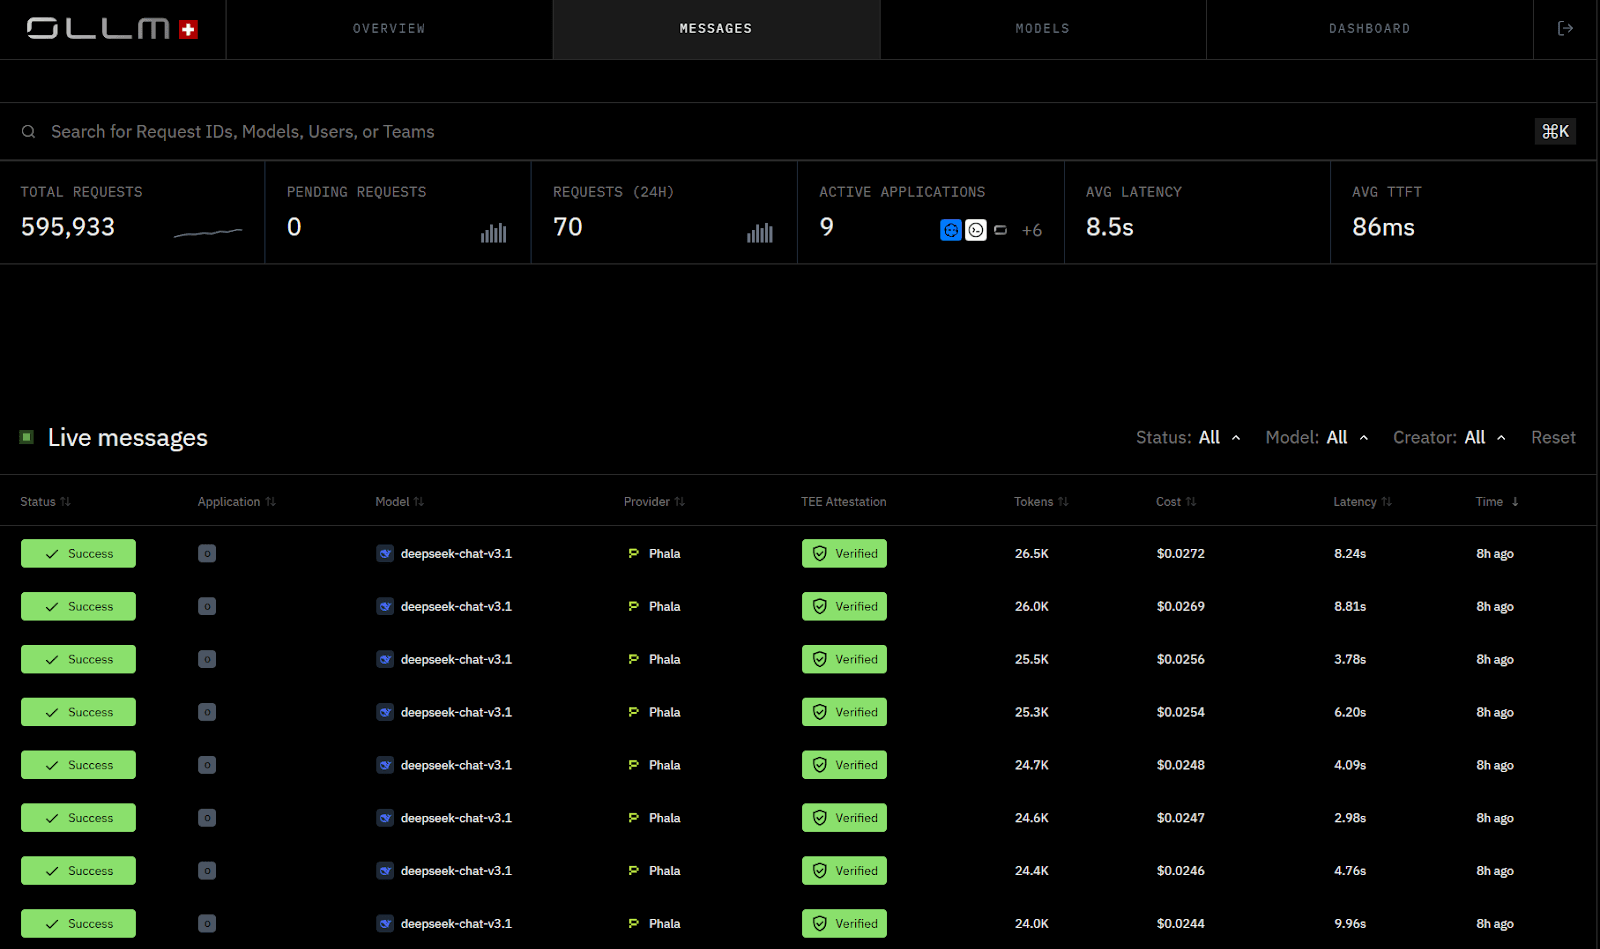Click the blue application icon under Active Applications
The image size is (1600, 949).
(951, 230)
